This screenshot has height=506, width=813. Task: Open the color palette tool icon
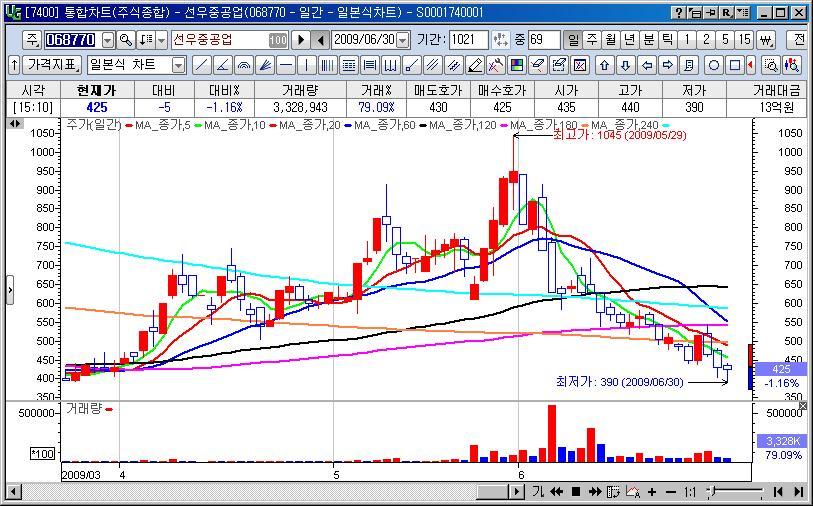coord(517,65)
